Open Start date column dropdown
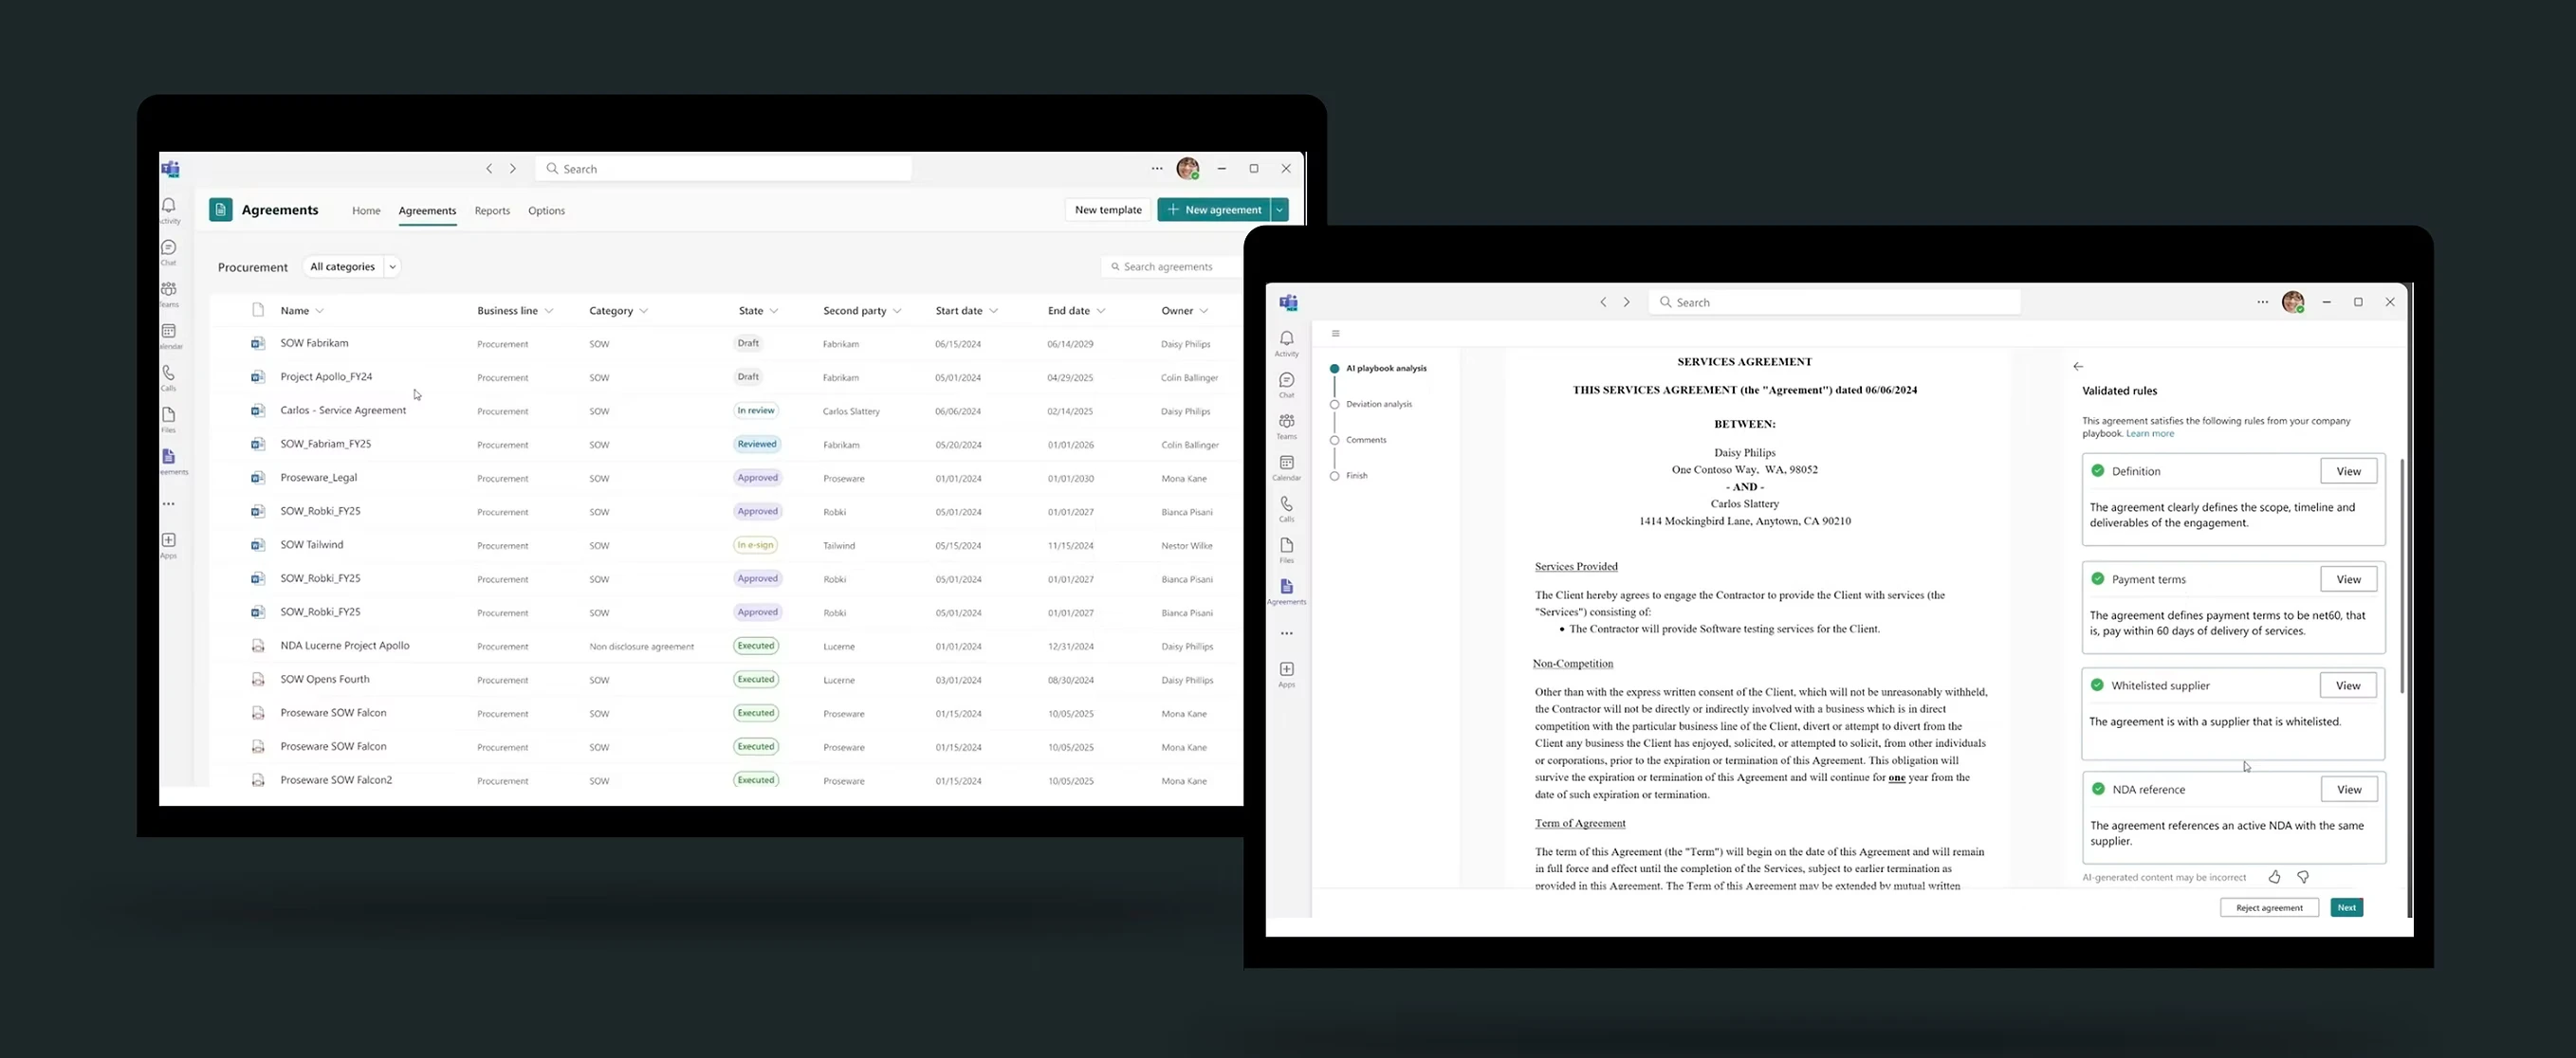Image resolution: width=2576 pixels, height=1058 pixels. click(993, 311)
